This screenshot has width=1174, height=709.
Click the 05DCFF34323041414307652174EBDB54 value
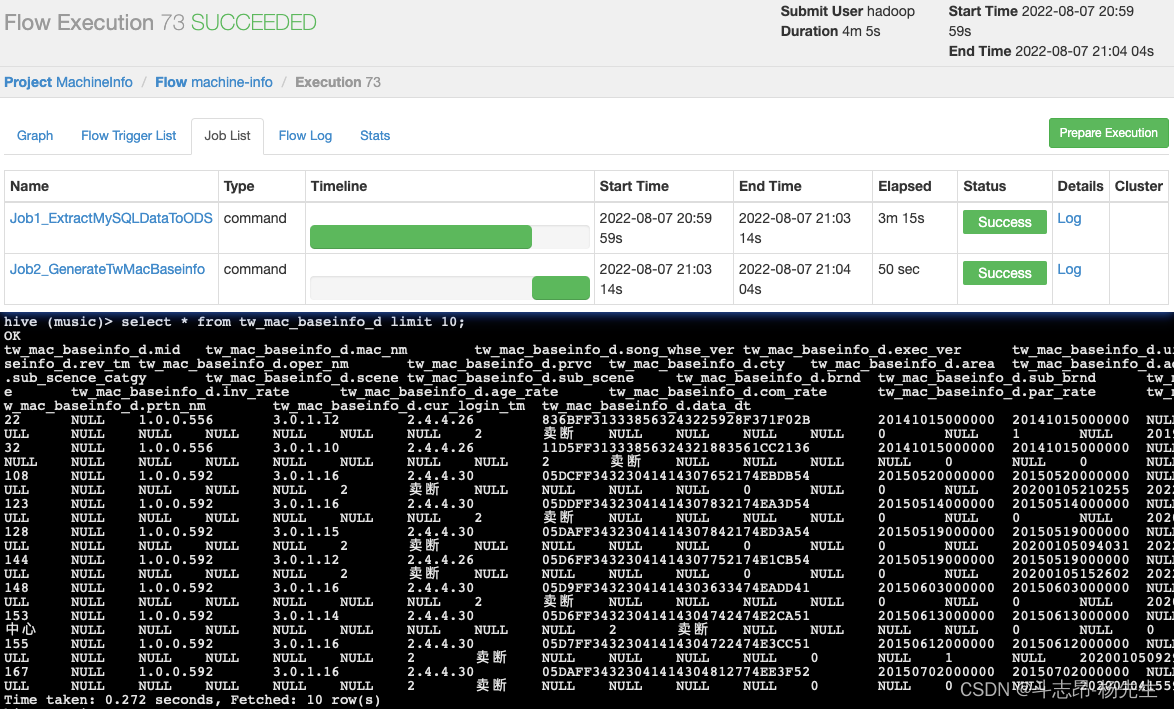(x=676, y=476)
